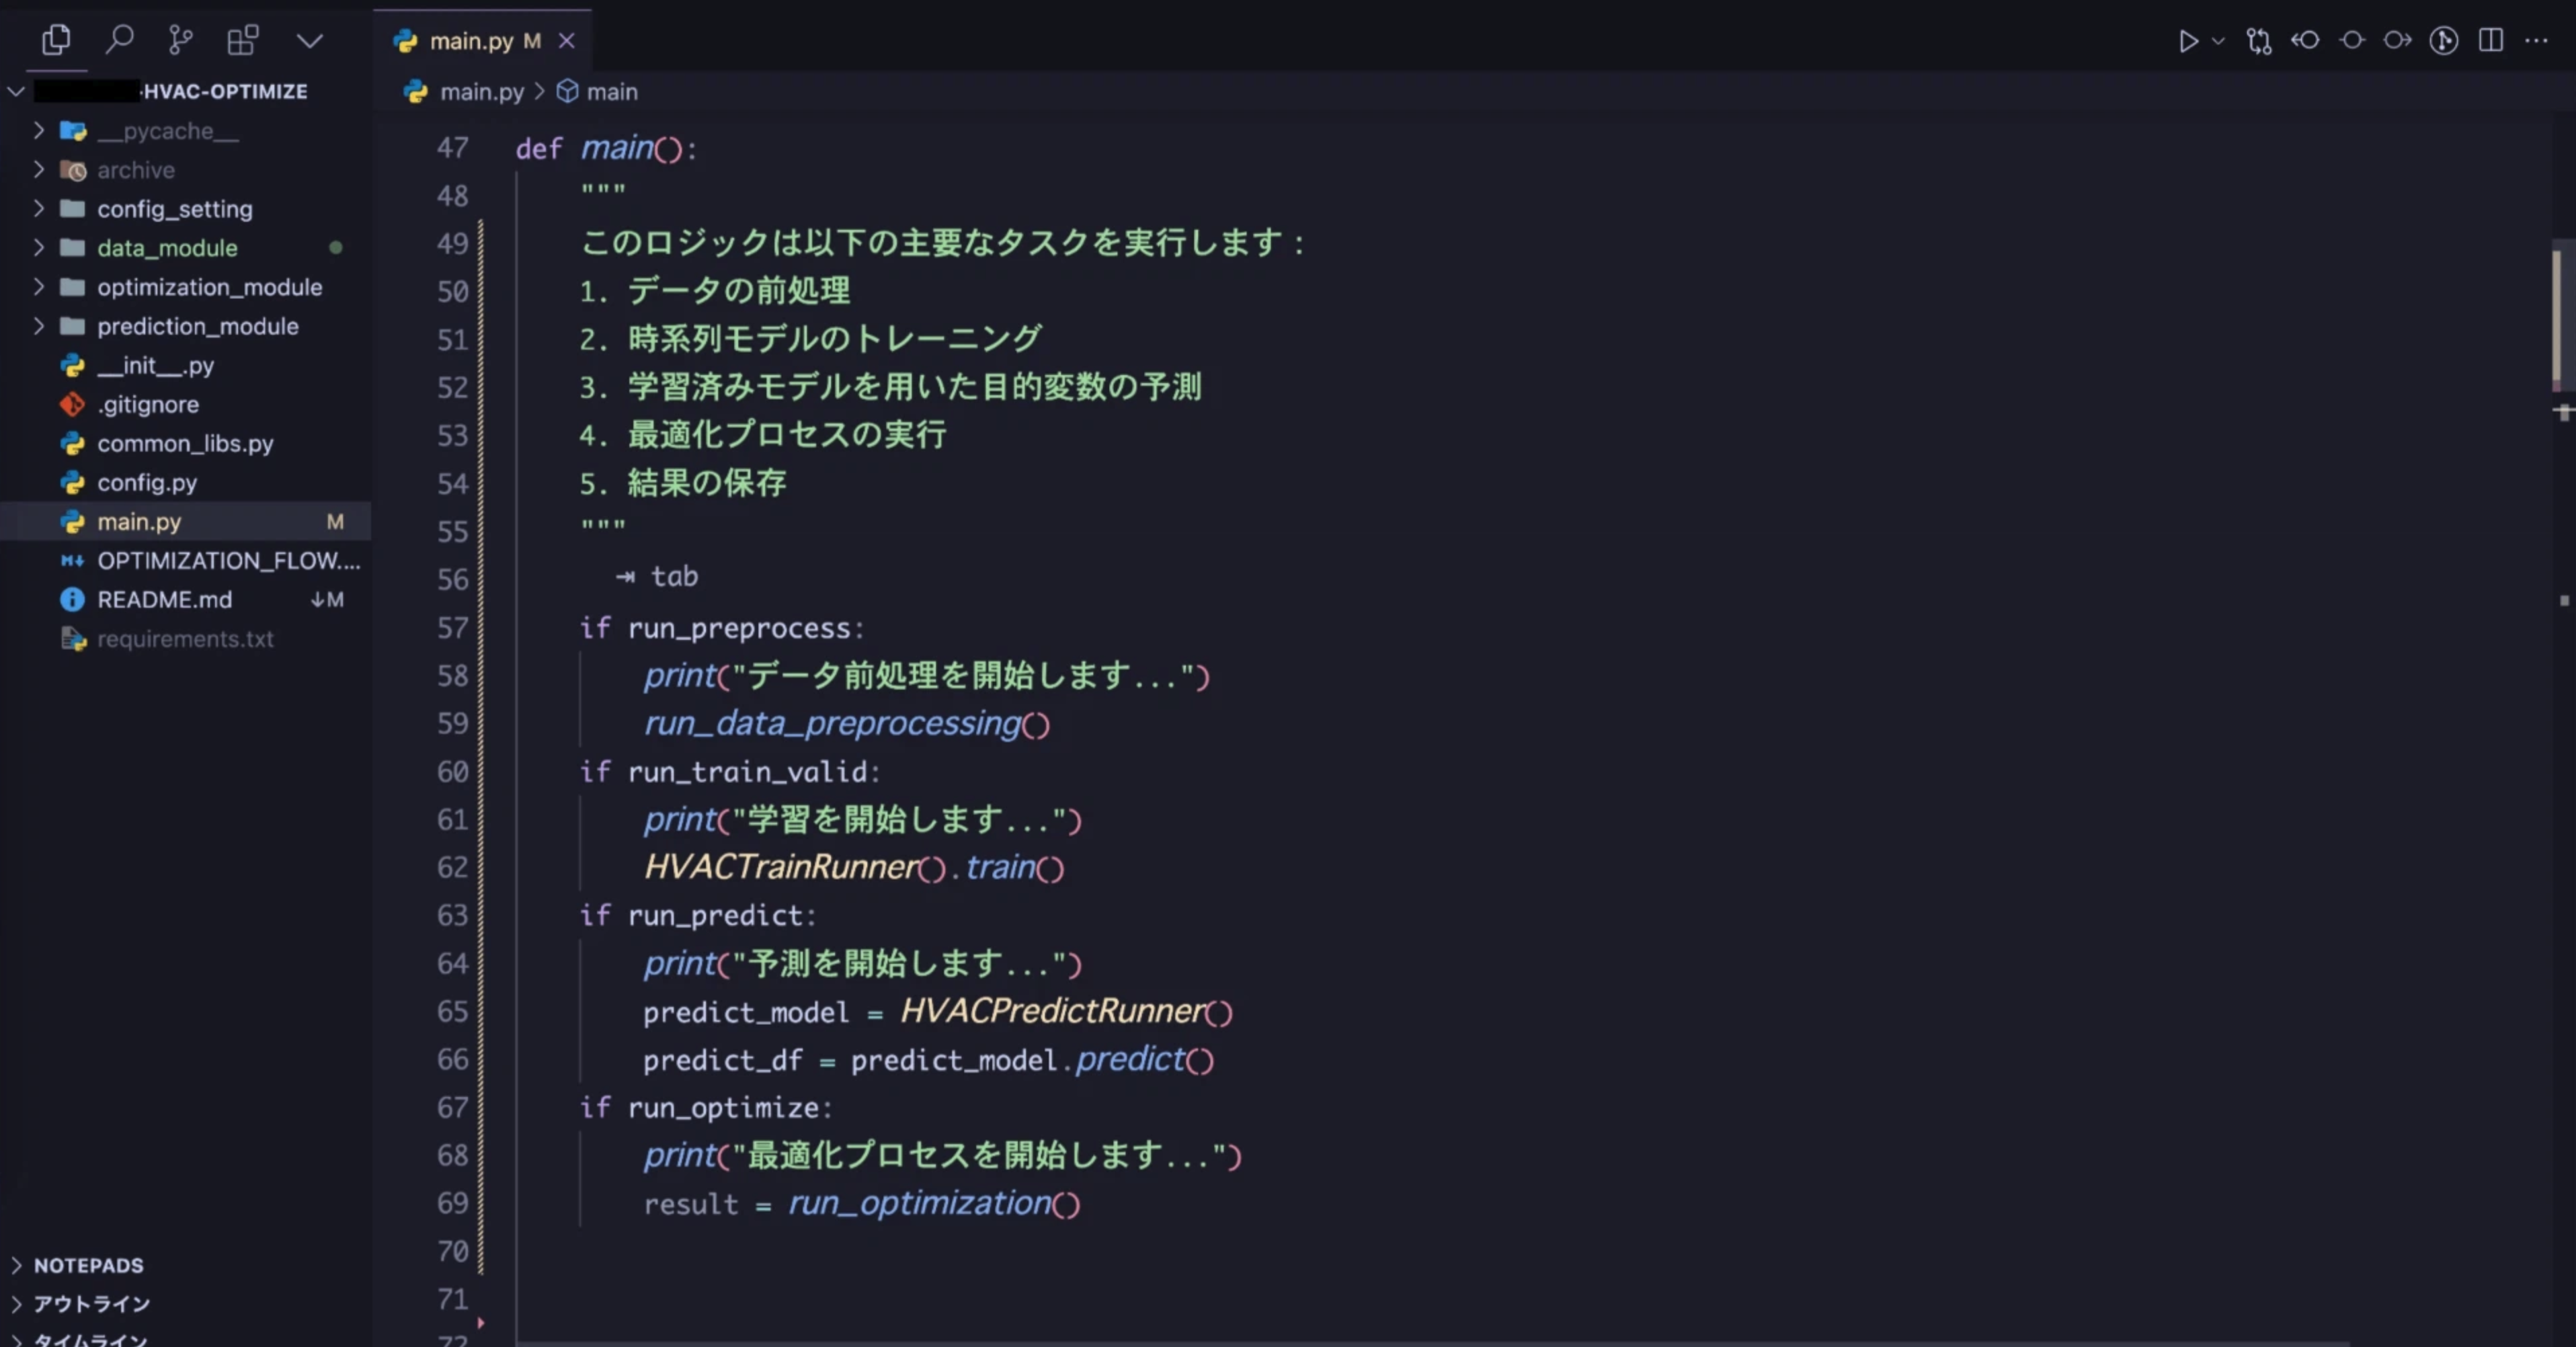
Task: Open the Search view icon
Action: pos(119,40)
